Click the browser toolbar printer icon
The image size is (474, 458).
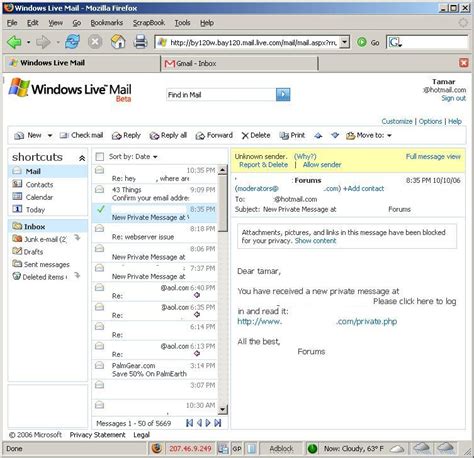(140, 42)
